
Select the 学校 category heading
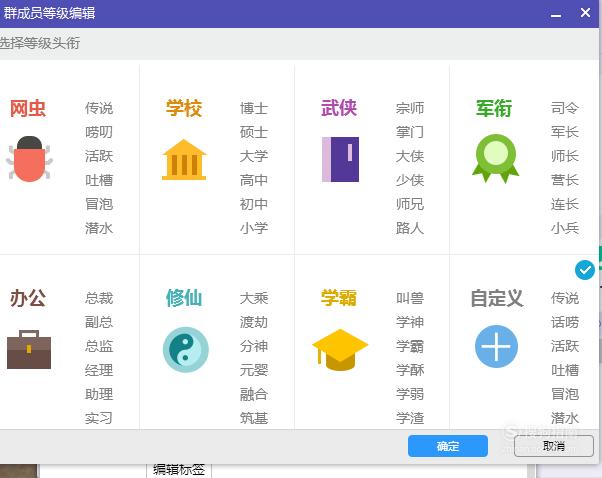point(184,108)
